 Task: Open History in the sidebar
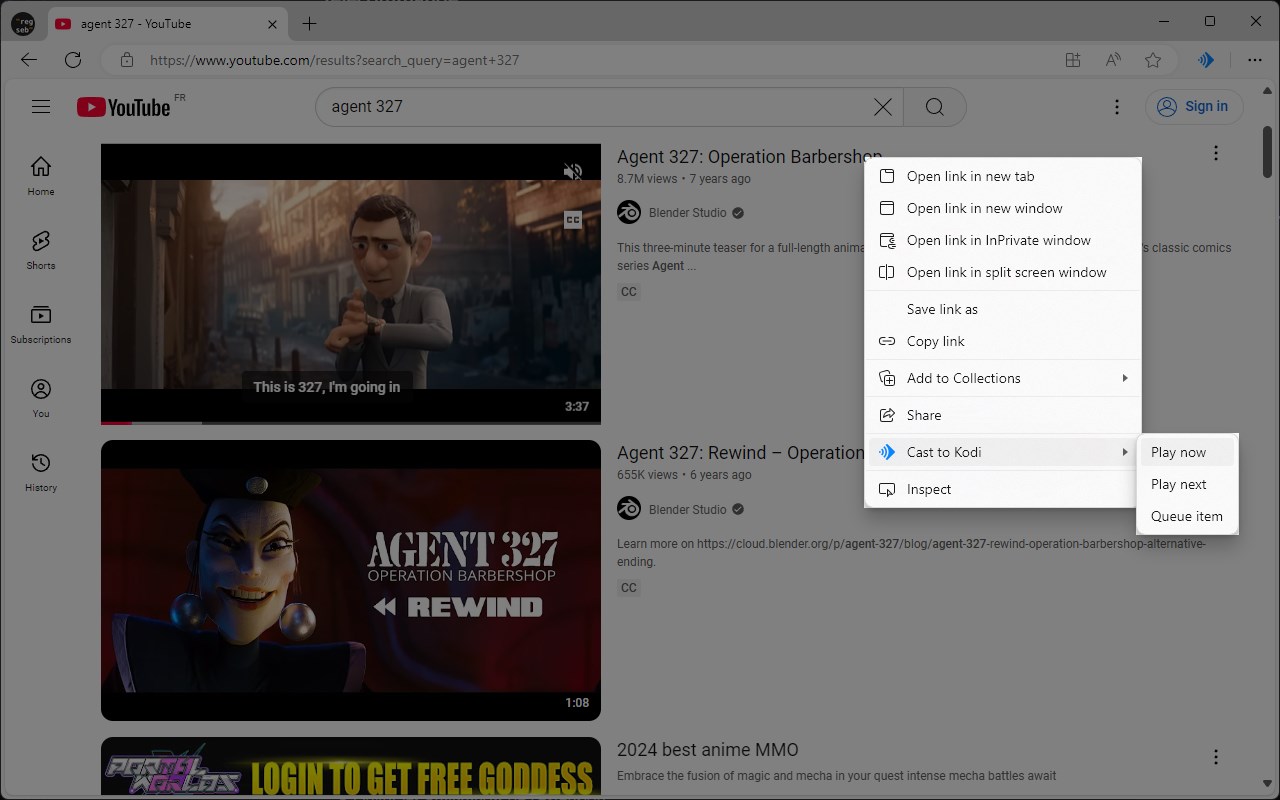41,471
